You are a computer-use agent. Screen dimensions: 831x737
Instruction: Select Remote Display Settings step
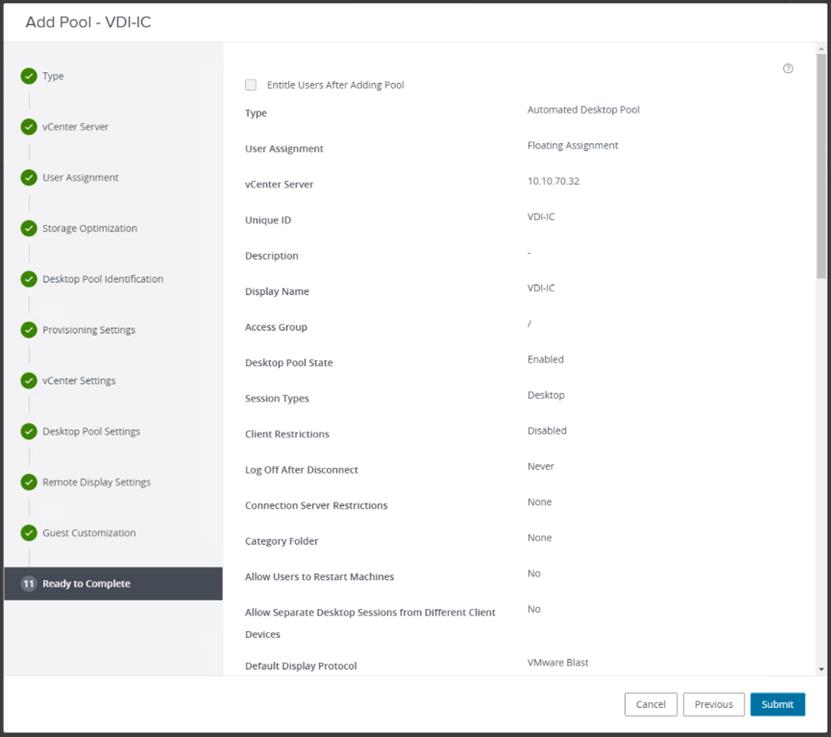(96, 482)
